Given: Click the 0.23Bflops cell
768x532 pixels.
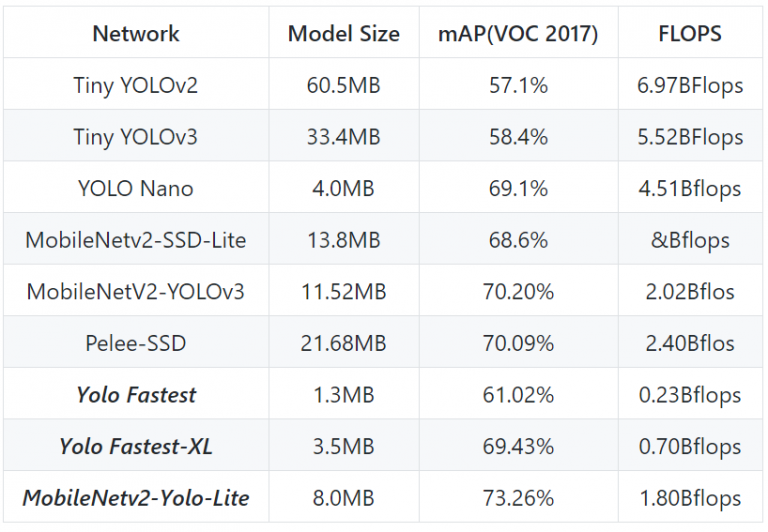Looking at the screenshot, I should pyautogui.click(x=690, y=395).
